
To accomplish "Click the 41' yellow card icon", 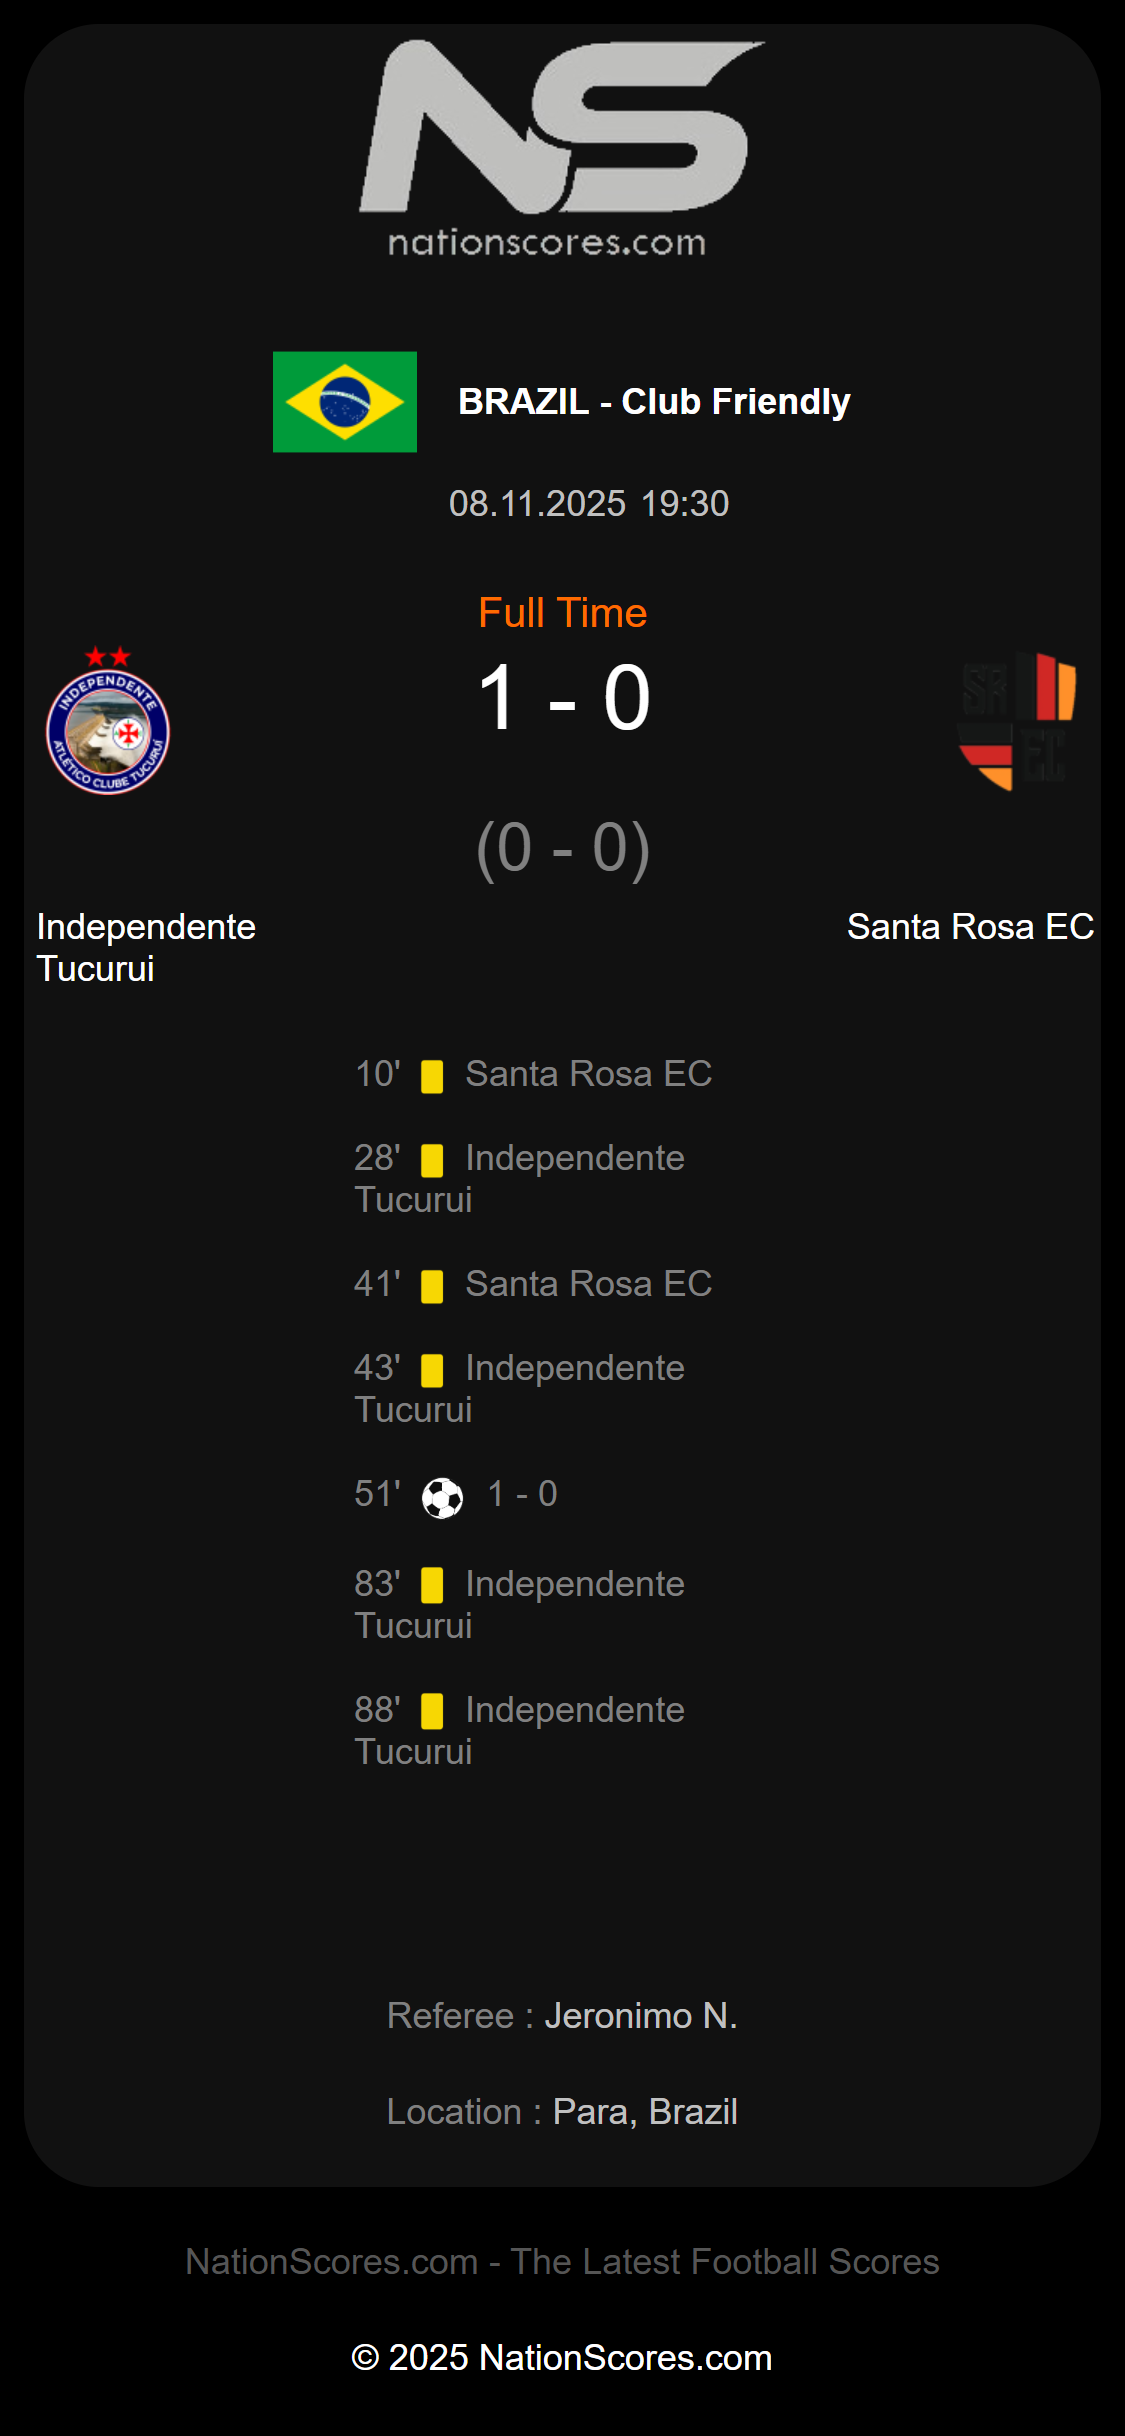I will click(432, 1286).
